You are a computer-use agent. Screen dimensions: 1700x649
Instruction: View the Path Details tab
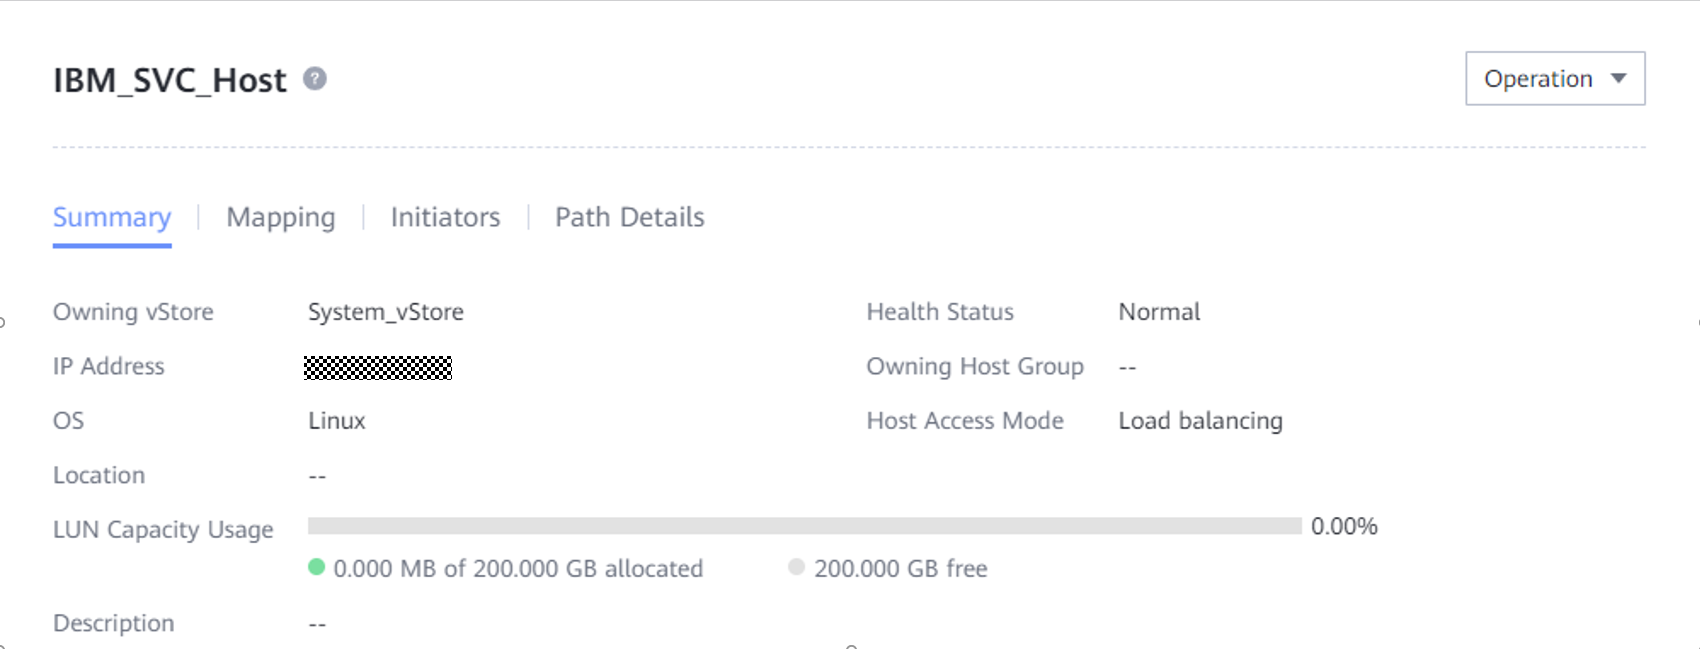[x=629, y=217]
